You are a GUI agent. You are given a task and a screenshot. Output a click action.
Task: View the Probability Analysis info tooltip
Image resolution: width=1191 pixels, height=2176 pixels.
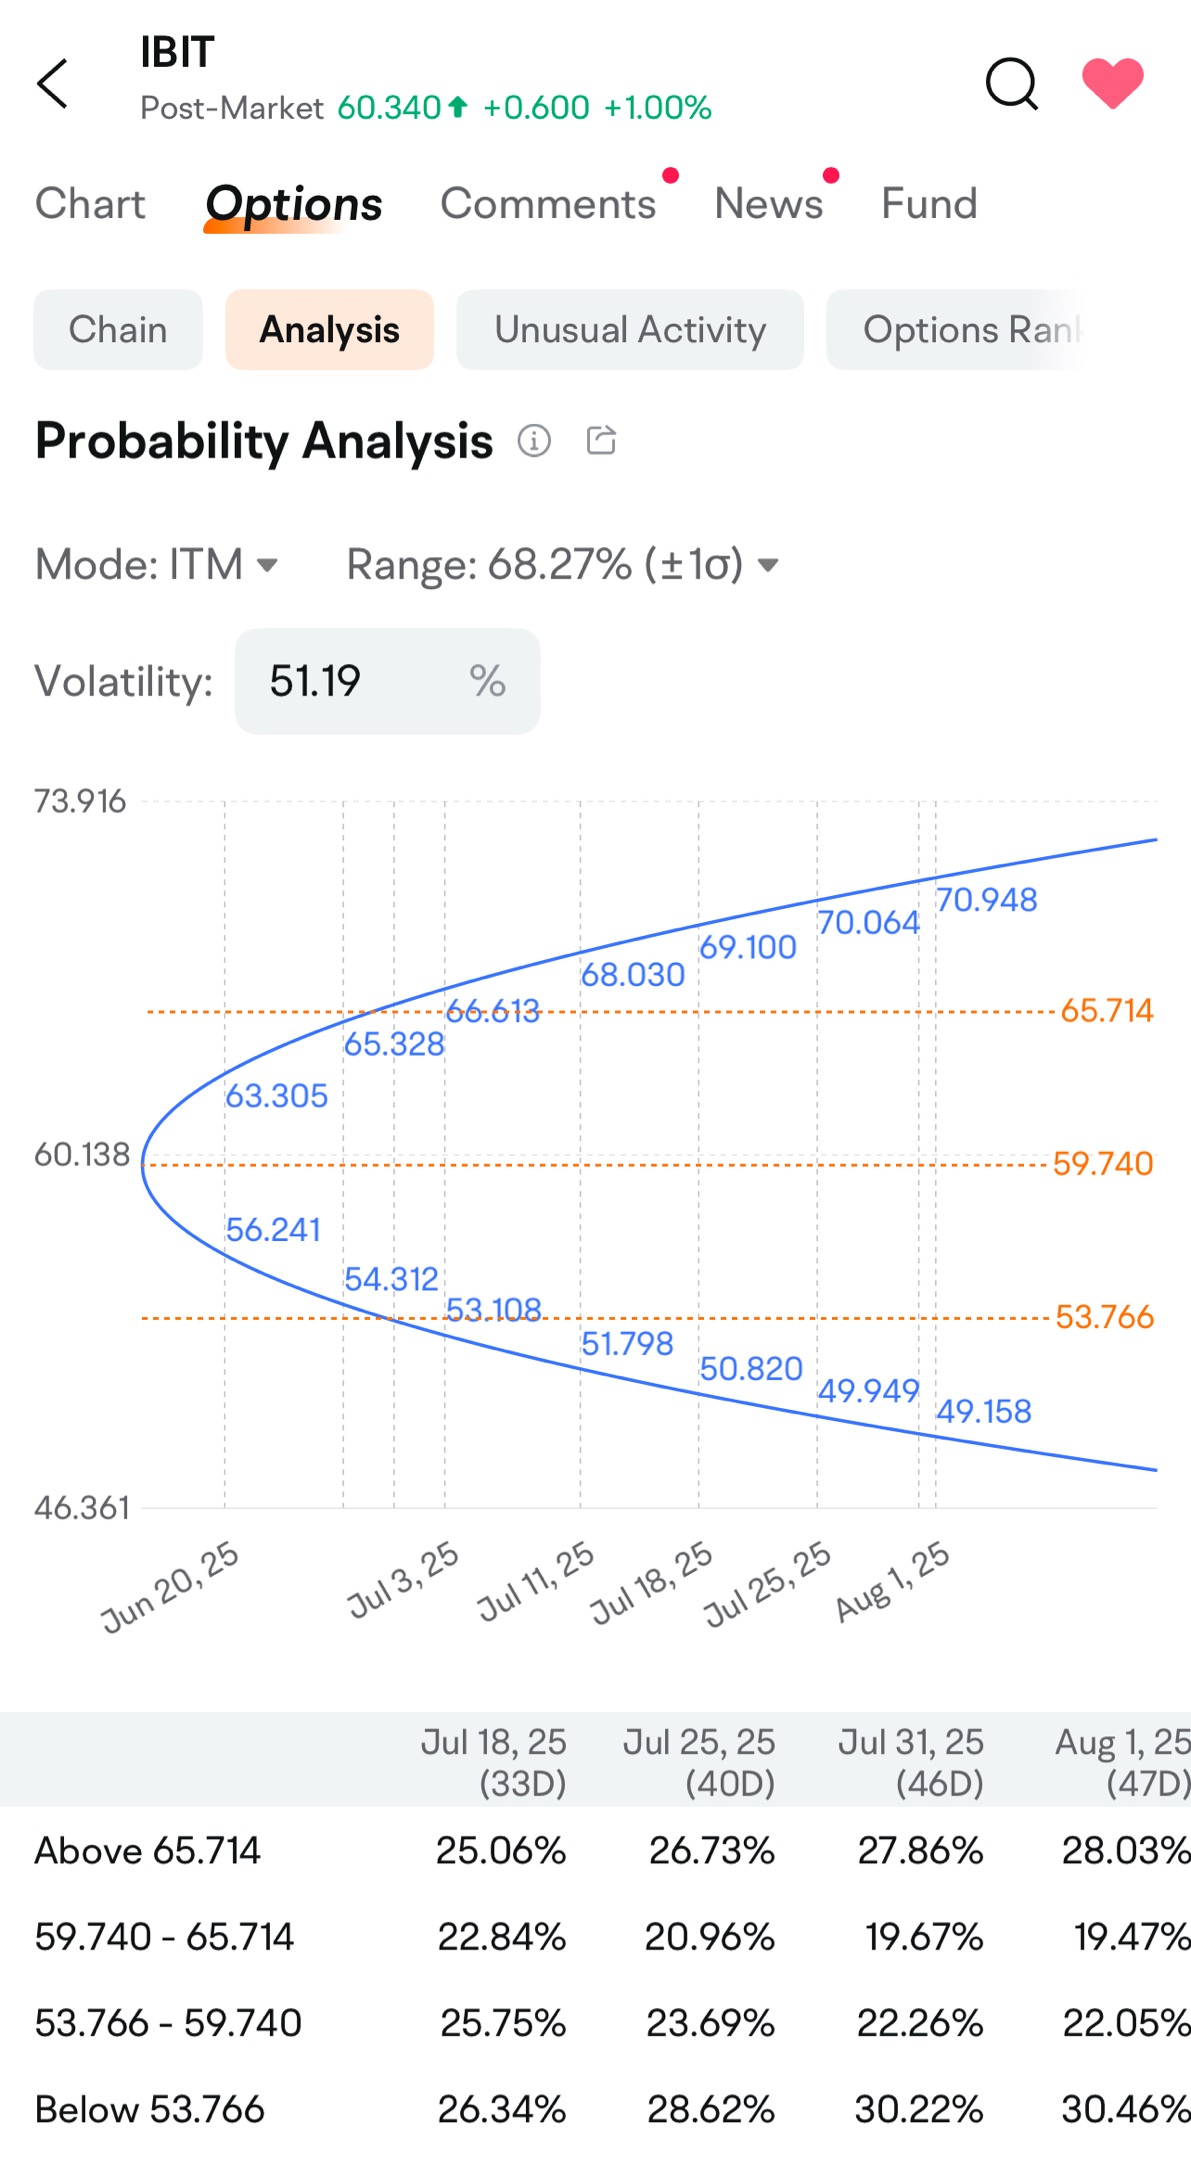[535, 440]
